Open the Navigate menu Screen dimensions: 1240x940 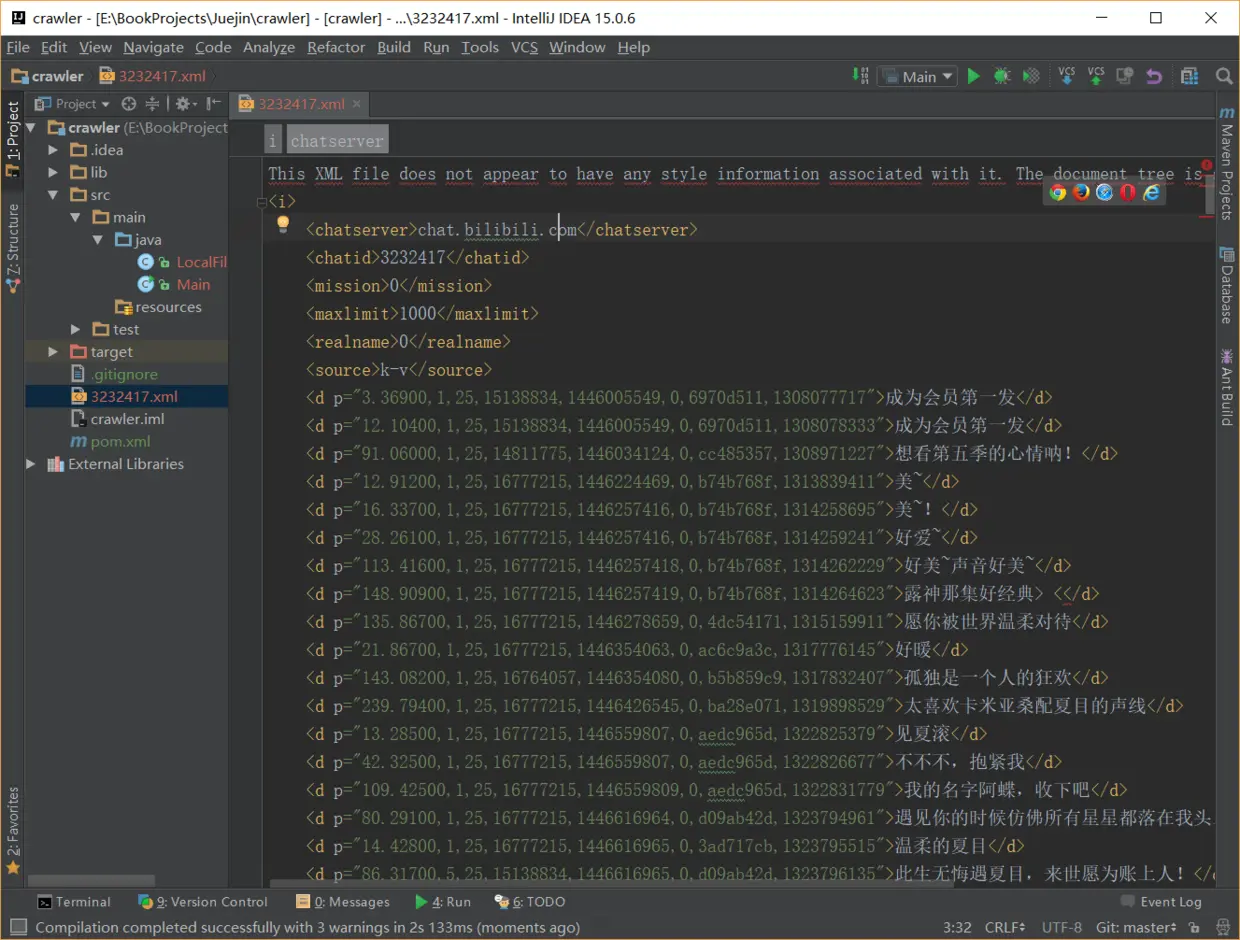point(153,47)
